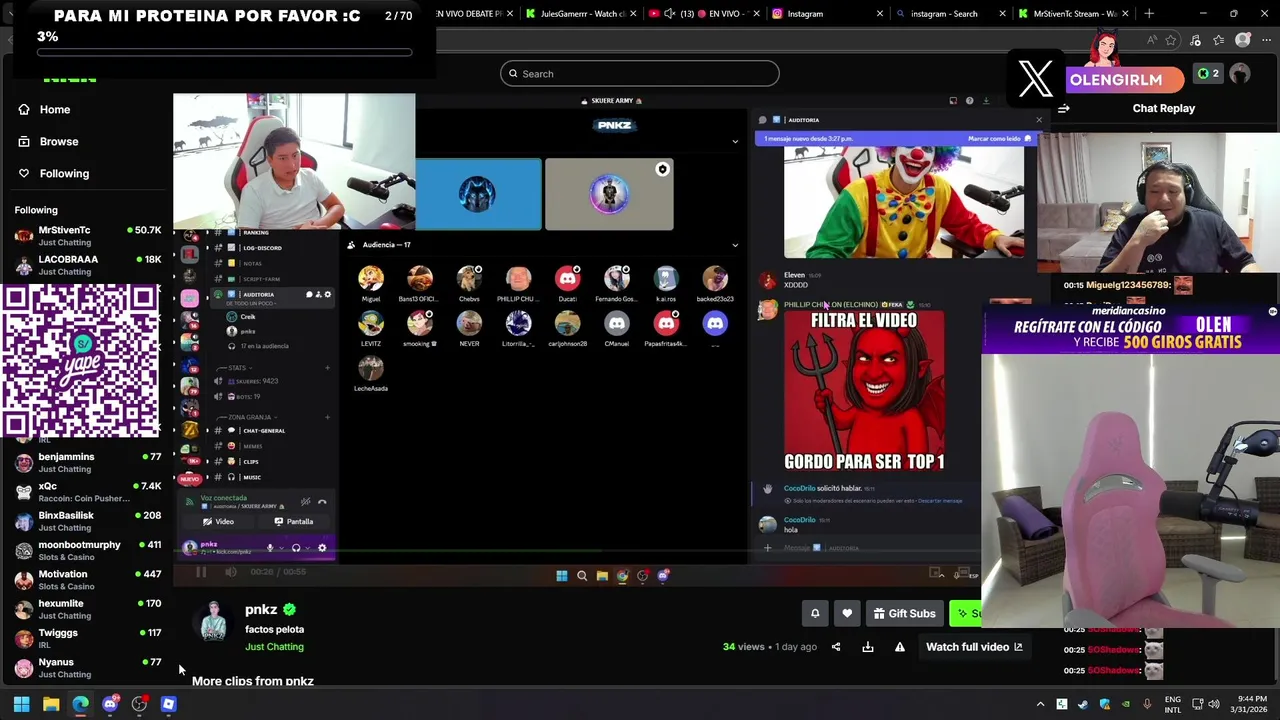Open hexumlite followed channel
The width and height of the screenshot is (1280, 720).
coord(88,609)
